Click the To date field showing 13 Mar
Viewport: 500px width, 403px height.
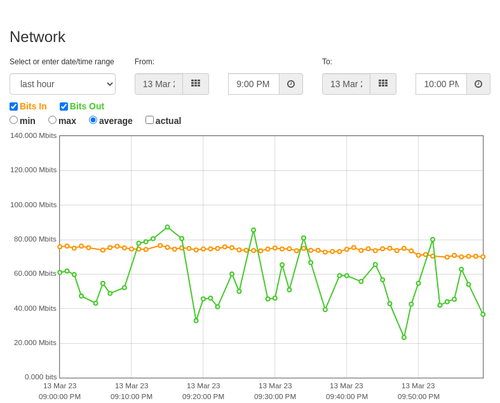coord(346,84)
